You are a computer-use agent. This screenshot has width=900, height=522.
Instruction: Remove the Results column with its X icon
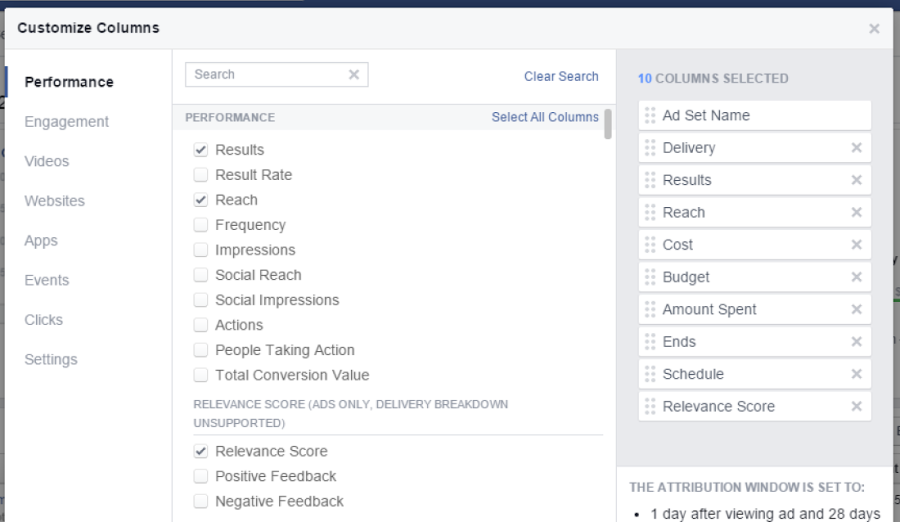pyautogui.click(x=856, y=180)
